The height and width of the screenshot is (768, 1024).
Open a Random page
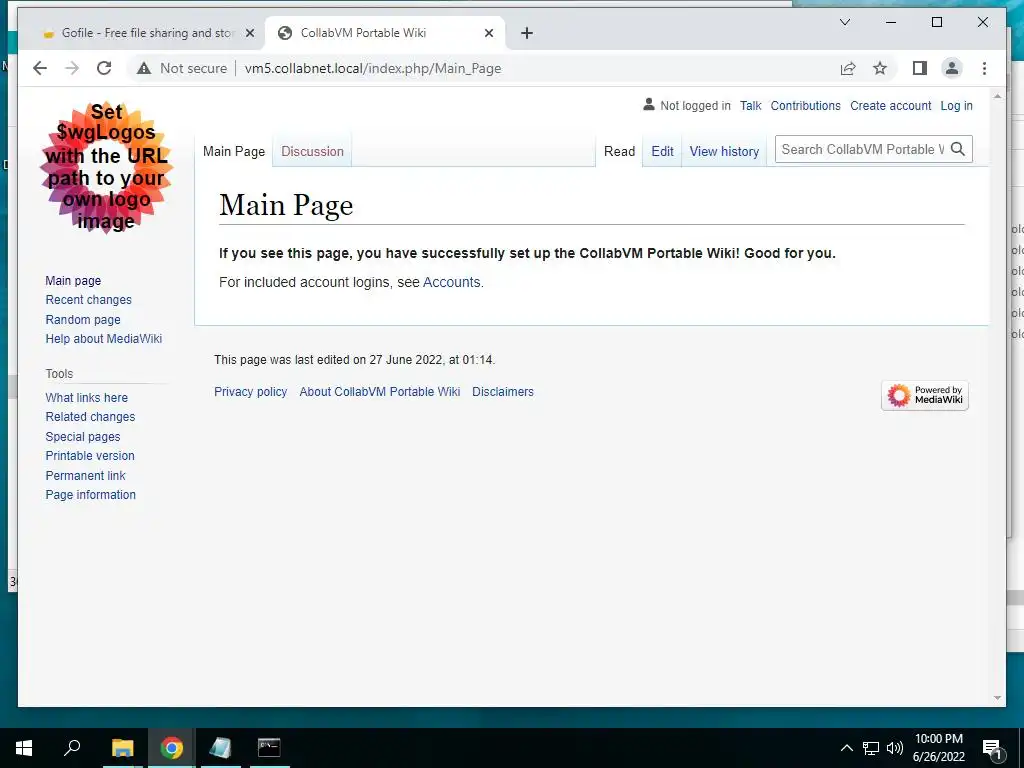83,319
